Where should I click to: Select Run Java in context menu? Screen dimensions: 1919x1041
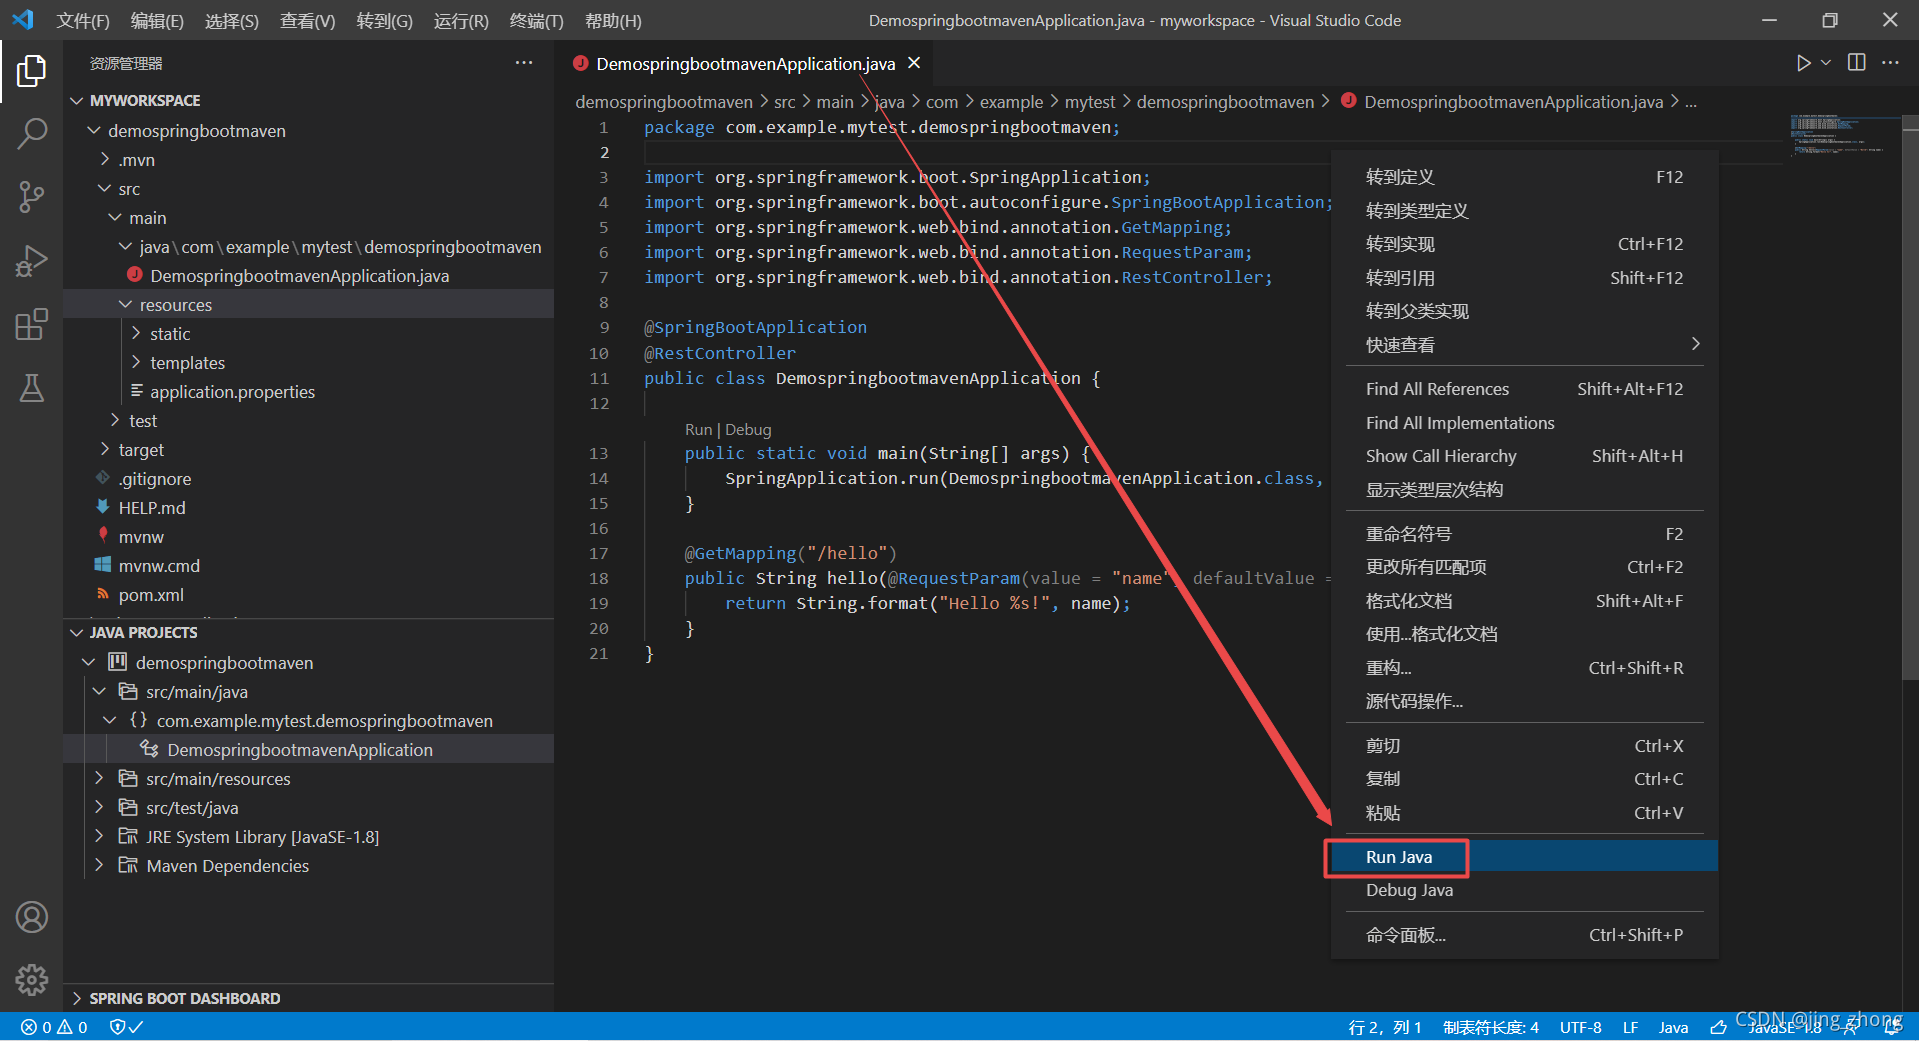(x=1524, y=857)
